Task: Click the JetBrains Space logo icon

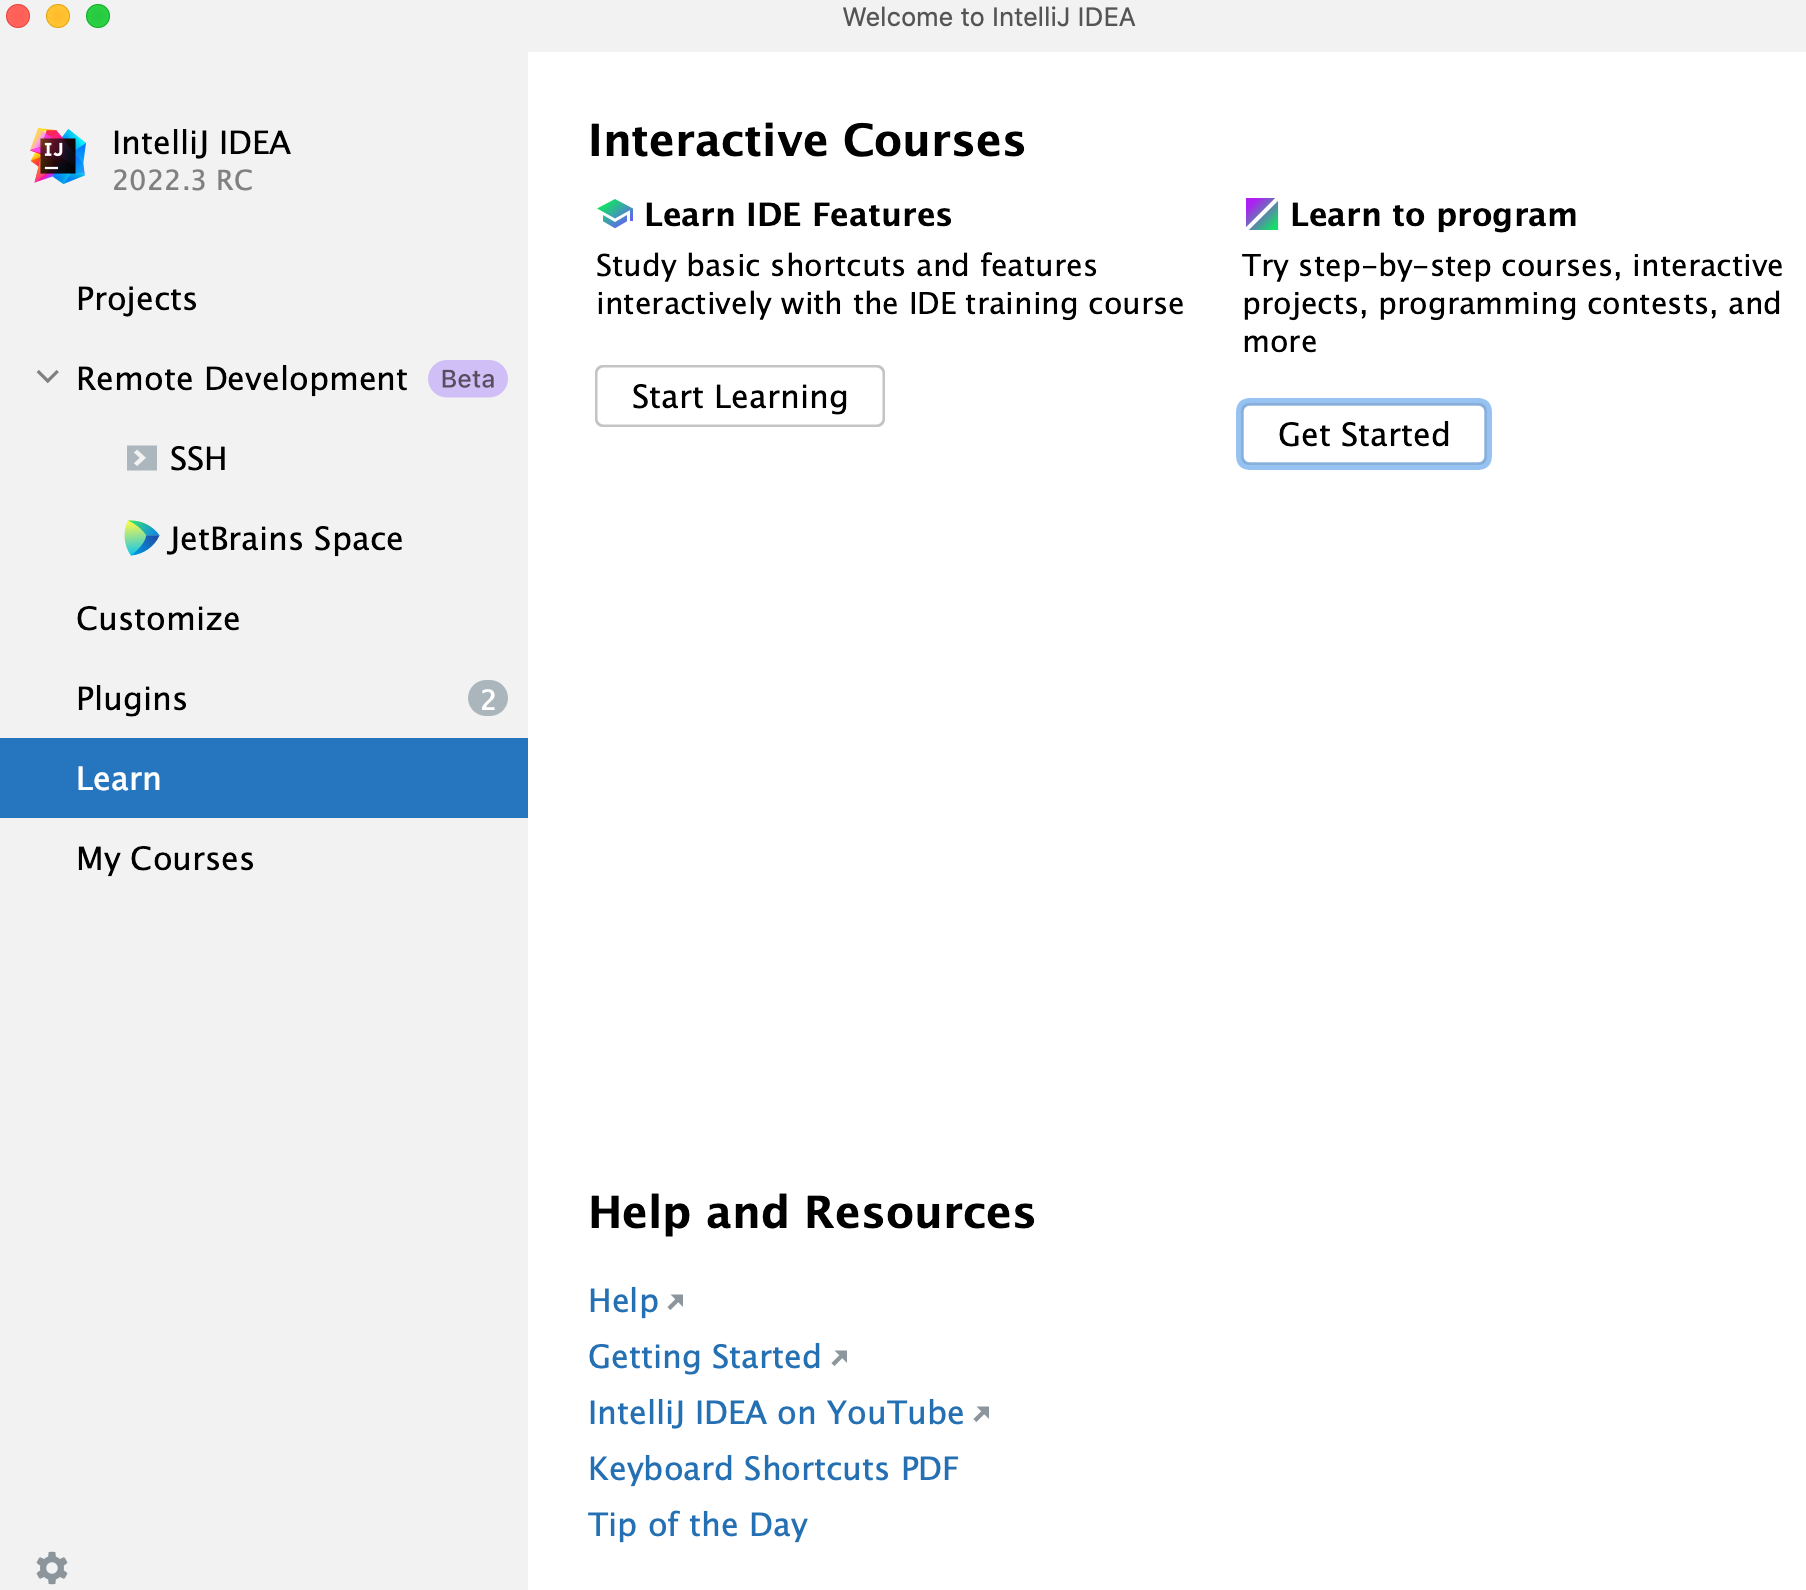Action: (x=141, y=538)
